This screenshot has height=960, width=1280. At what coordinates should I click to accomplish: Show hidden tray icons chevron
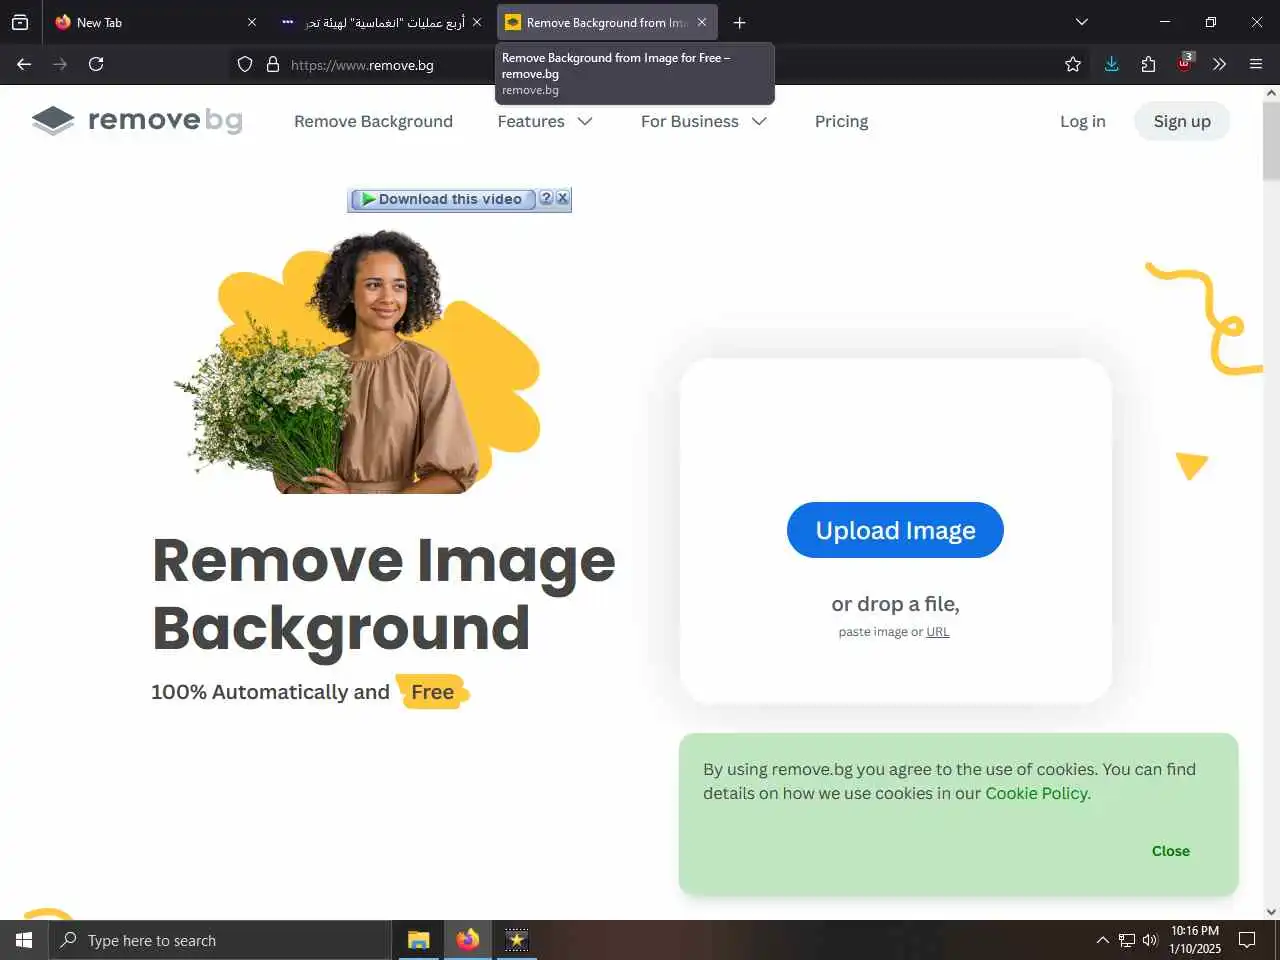click(x=1102, y=940)
